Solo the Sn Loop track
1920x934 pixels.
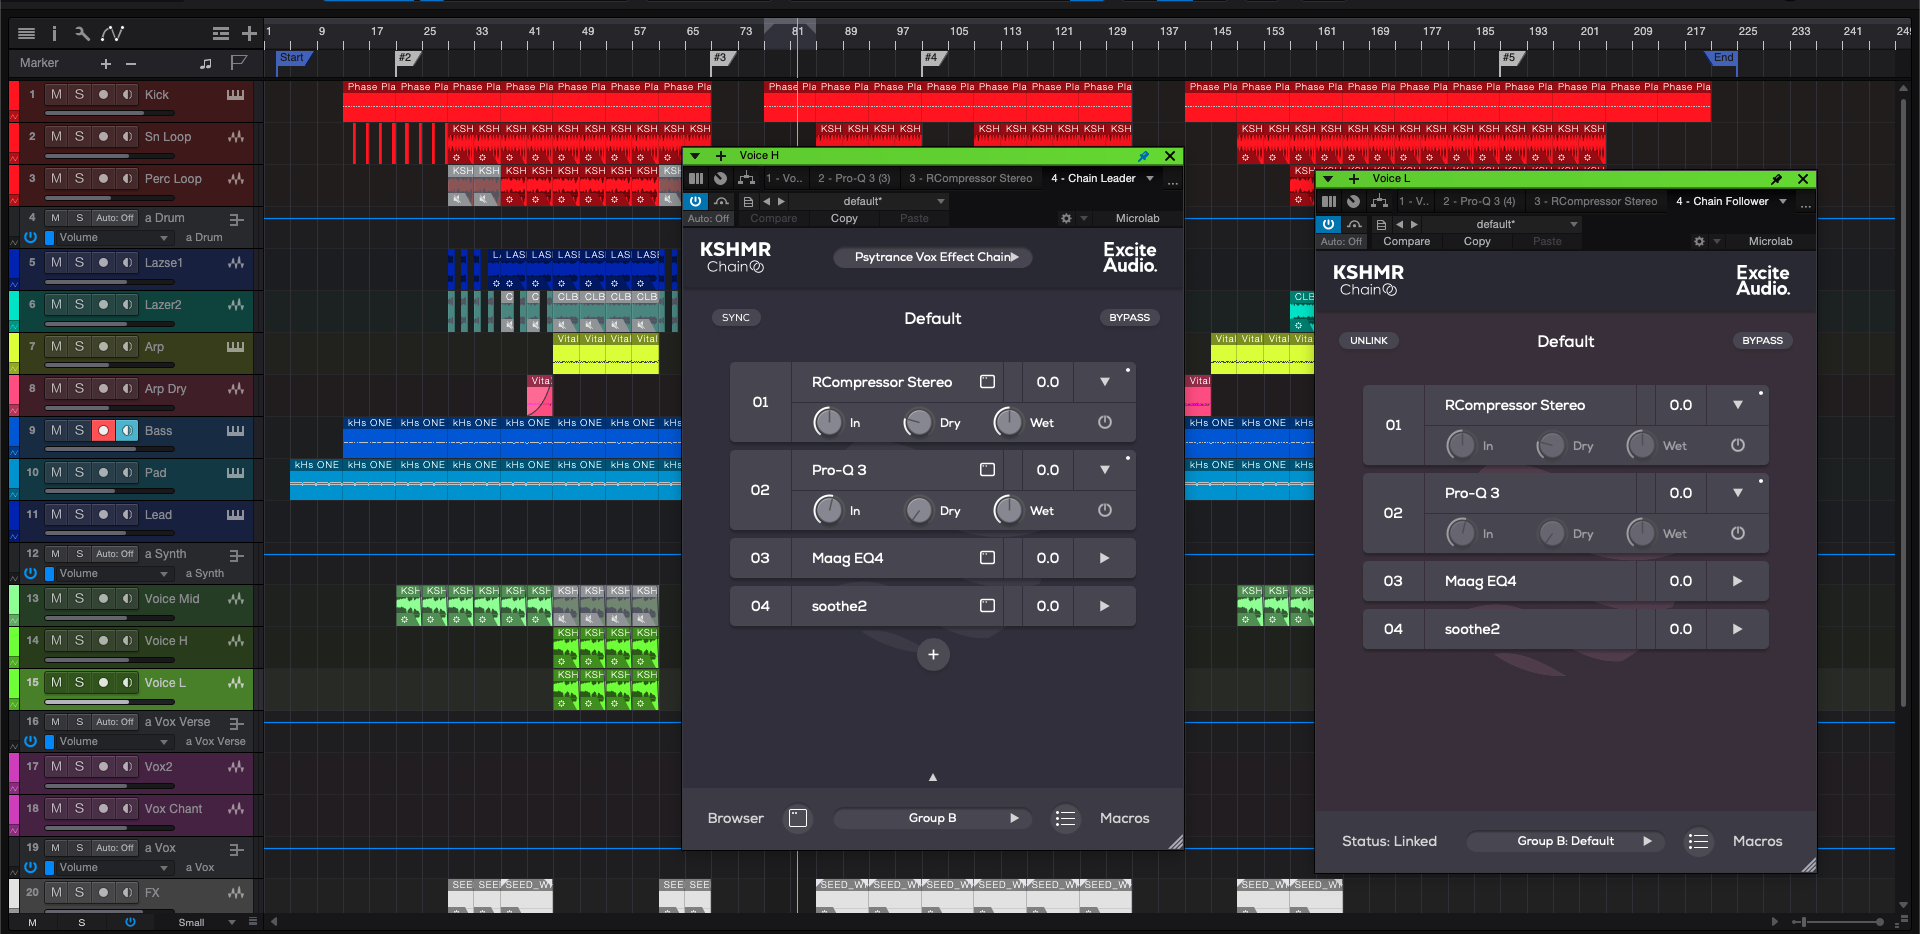80,137
